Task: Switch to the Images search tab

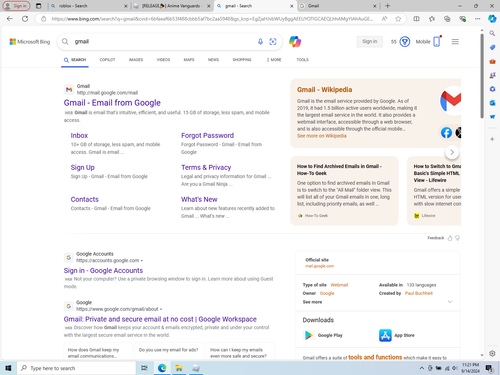Action: coord(136,60)
